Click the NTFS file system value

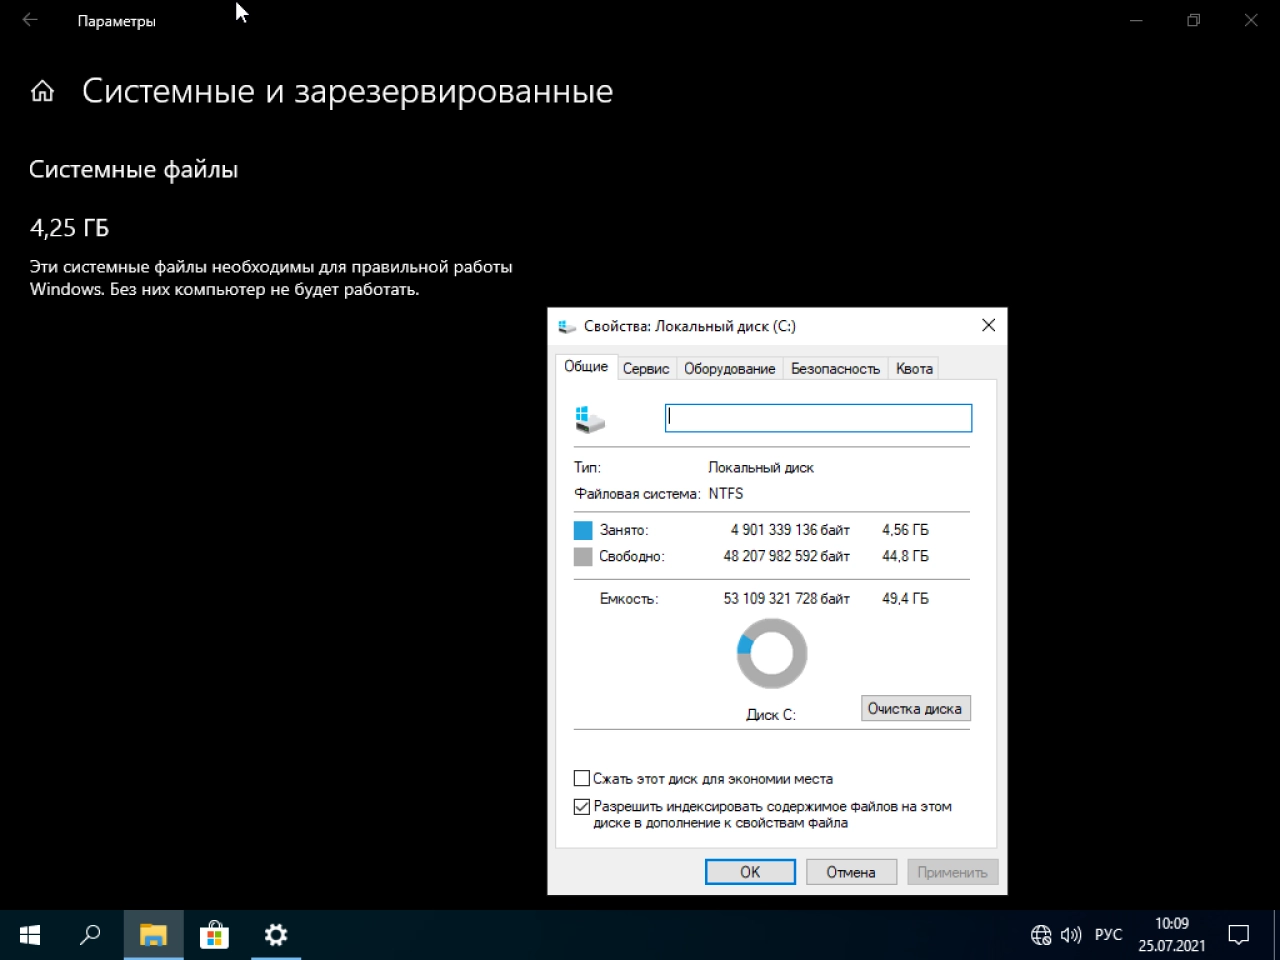point(726,493)
